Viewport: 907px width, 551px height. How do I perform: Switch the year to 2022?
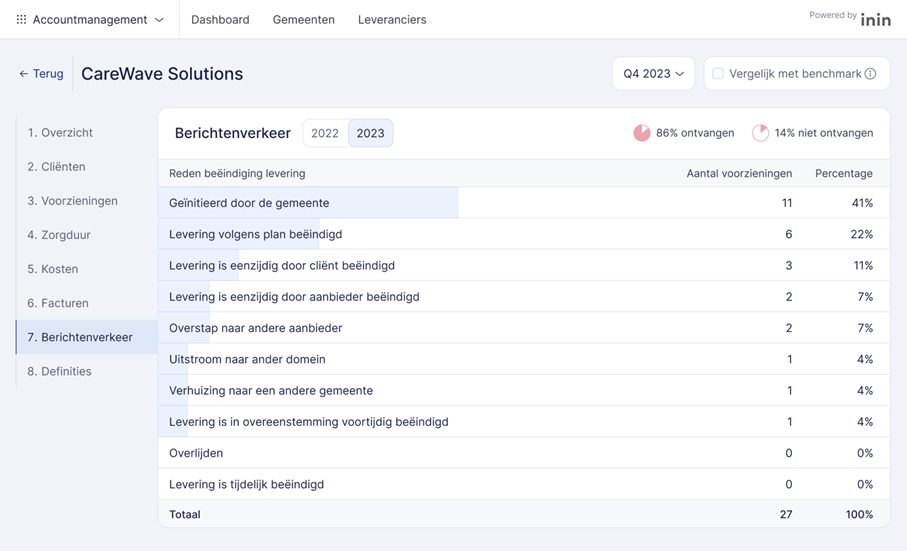(x=325, y=133)
